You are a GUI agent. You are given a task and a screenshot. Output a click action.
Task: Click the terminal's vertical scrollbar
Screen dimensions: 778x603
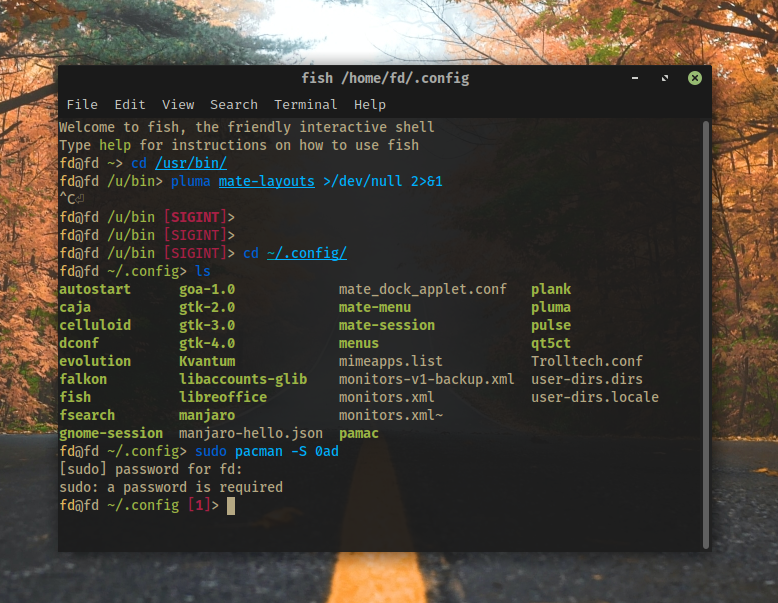pos(706,330)
